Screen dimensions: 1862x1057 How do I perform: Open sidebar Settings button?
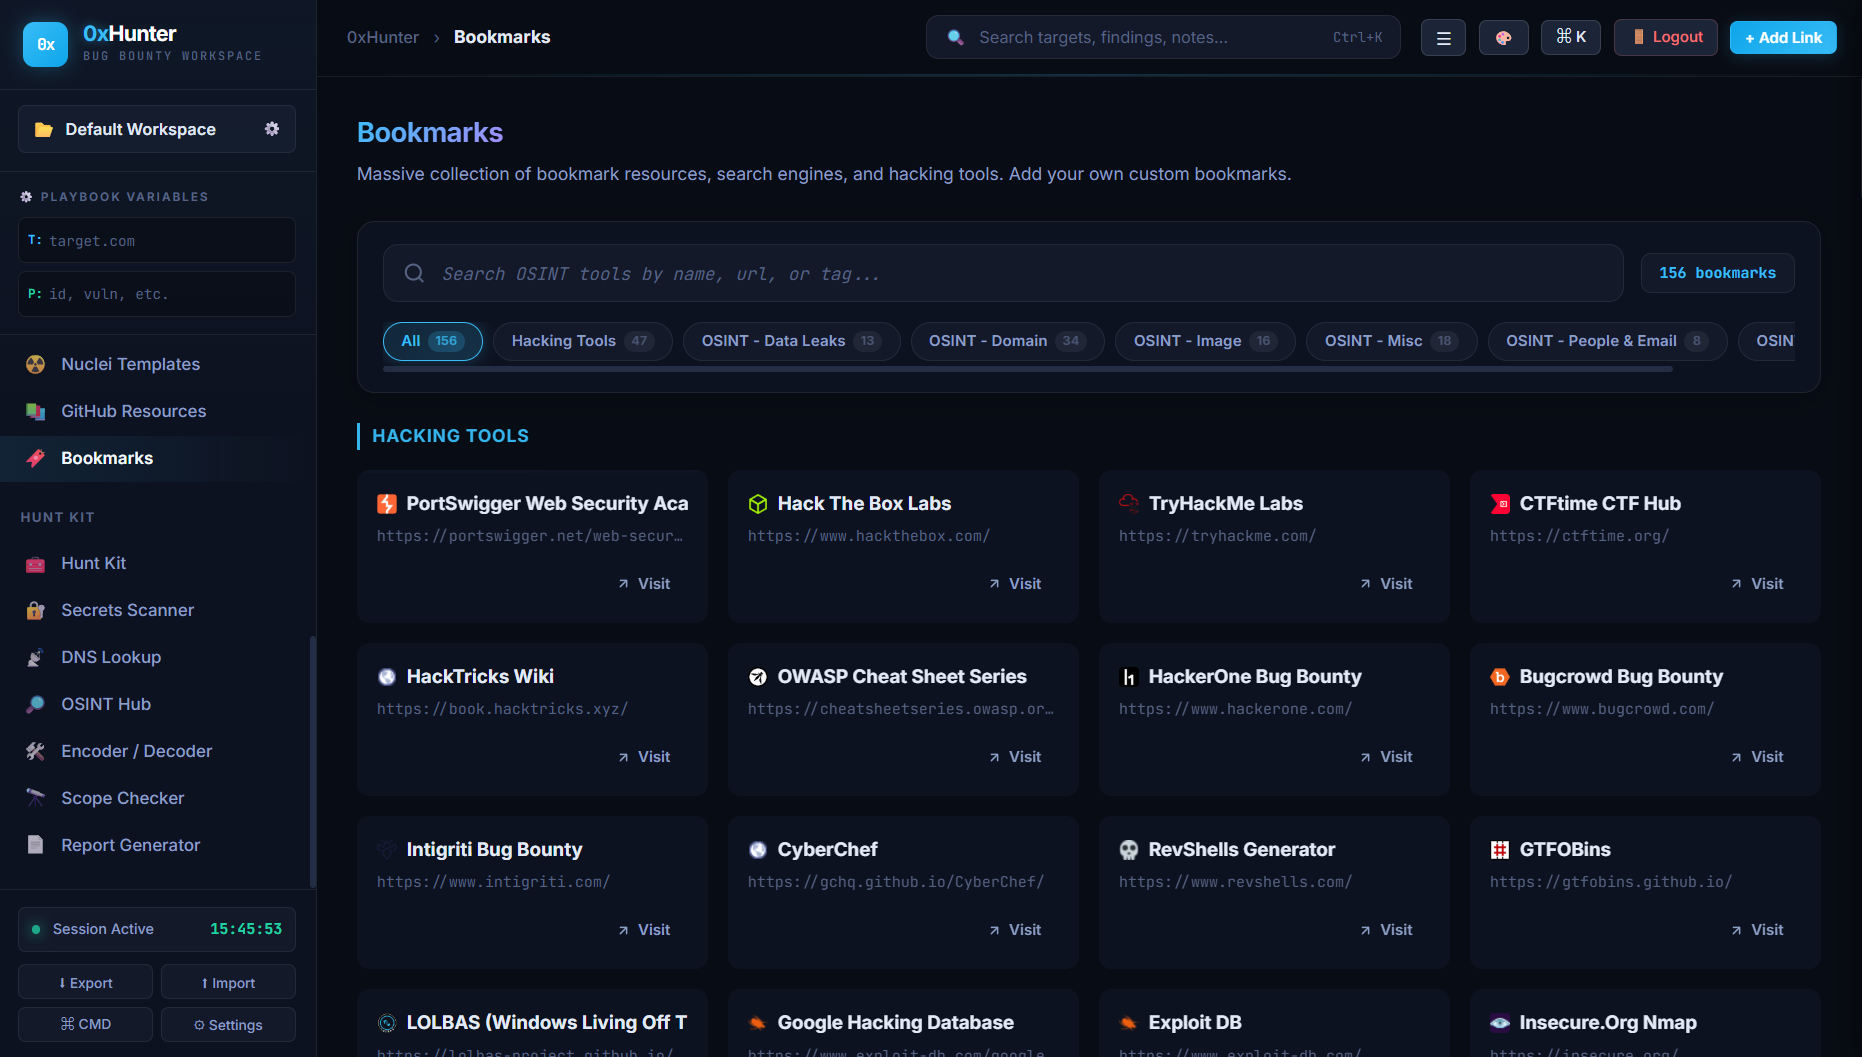pos(228,1024)
